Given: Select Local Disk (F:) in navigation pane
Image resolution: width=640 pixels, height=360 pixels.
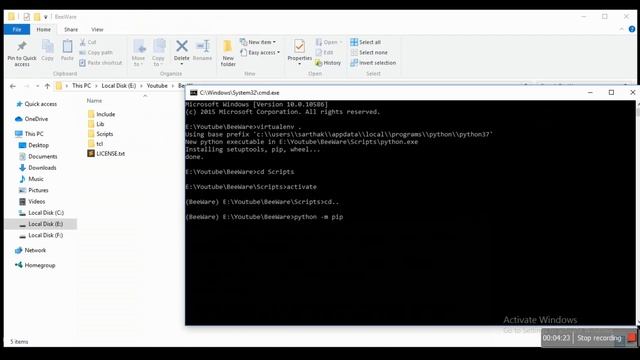Looking at the screenshot, I should [x=45, y=236].
